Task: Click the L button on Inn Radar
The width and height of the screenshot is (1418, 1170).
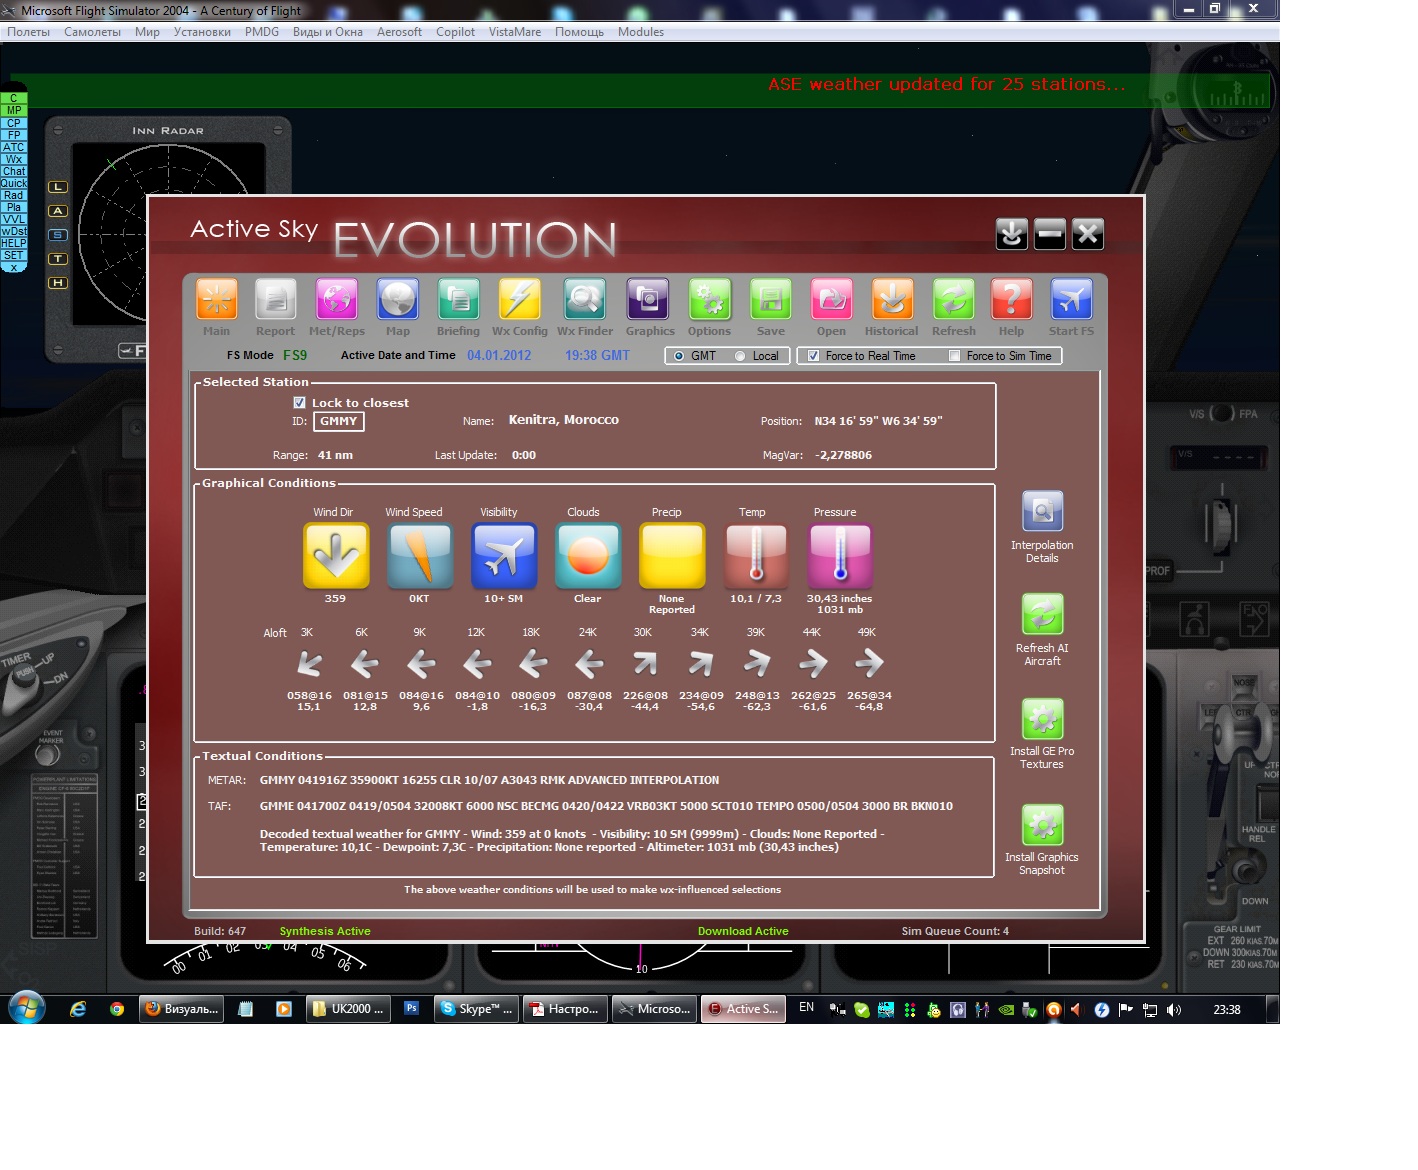Action: click(x=58, y=187)
